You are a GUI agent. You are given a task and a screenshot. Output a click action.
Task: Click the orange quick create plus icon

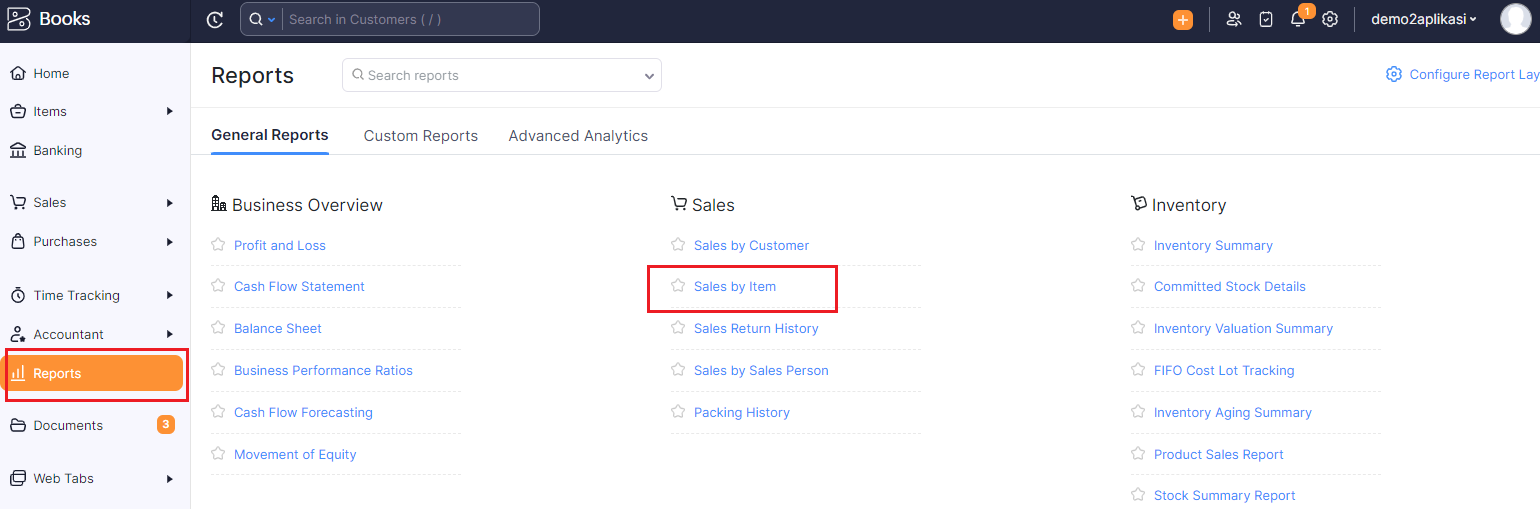1183,19
